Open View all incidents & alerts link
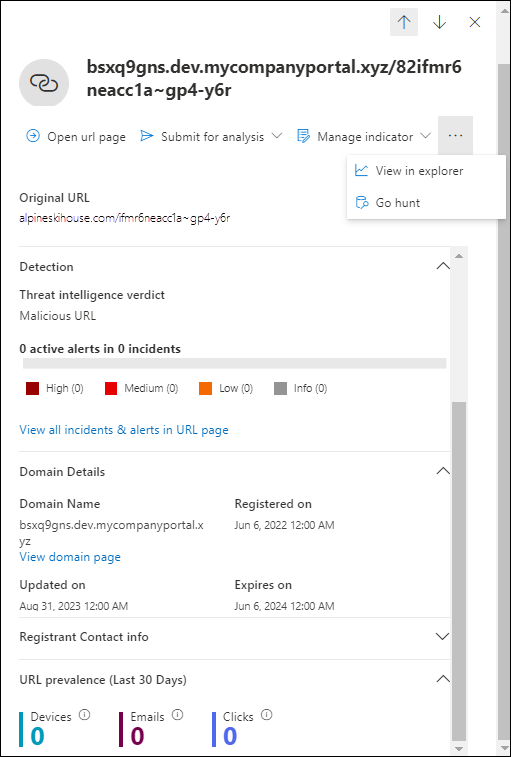 [x=124, y=430]
